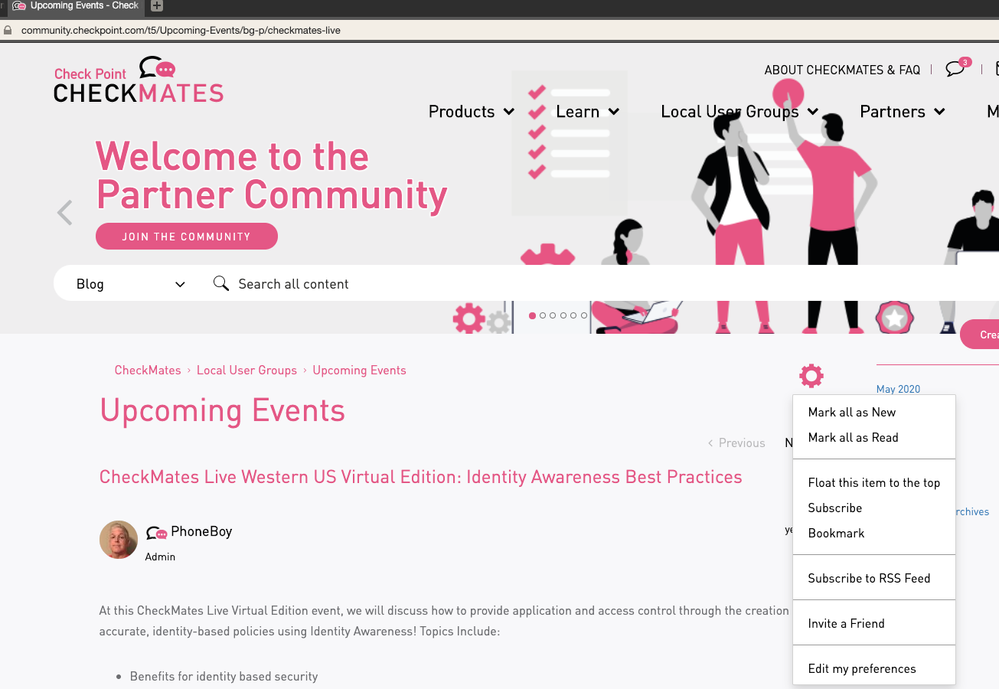Click the Admin label under PhoneBoy
999x689 pixels.
160,557
